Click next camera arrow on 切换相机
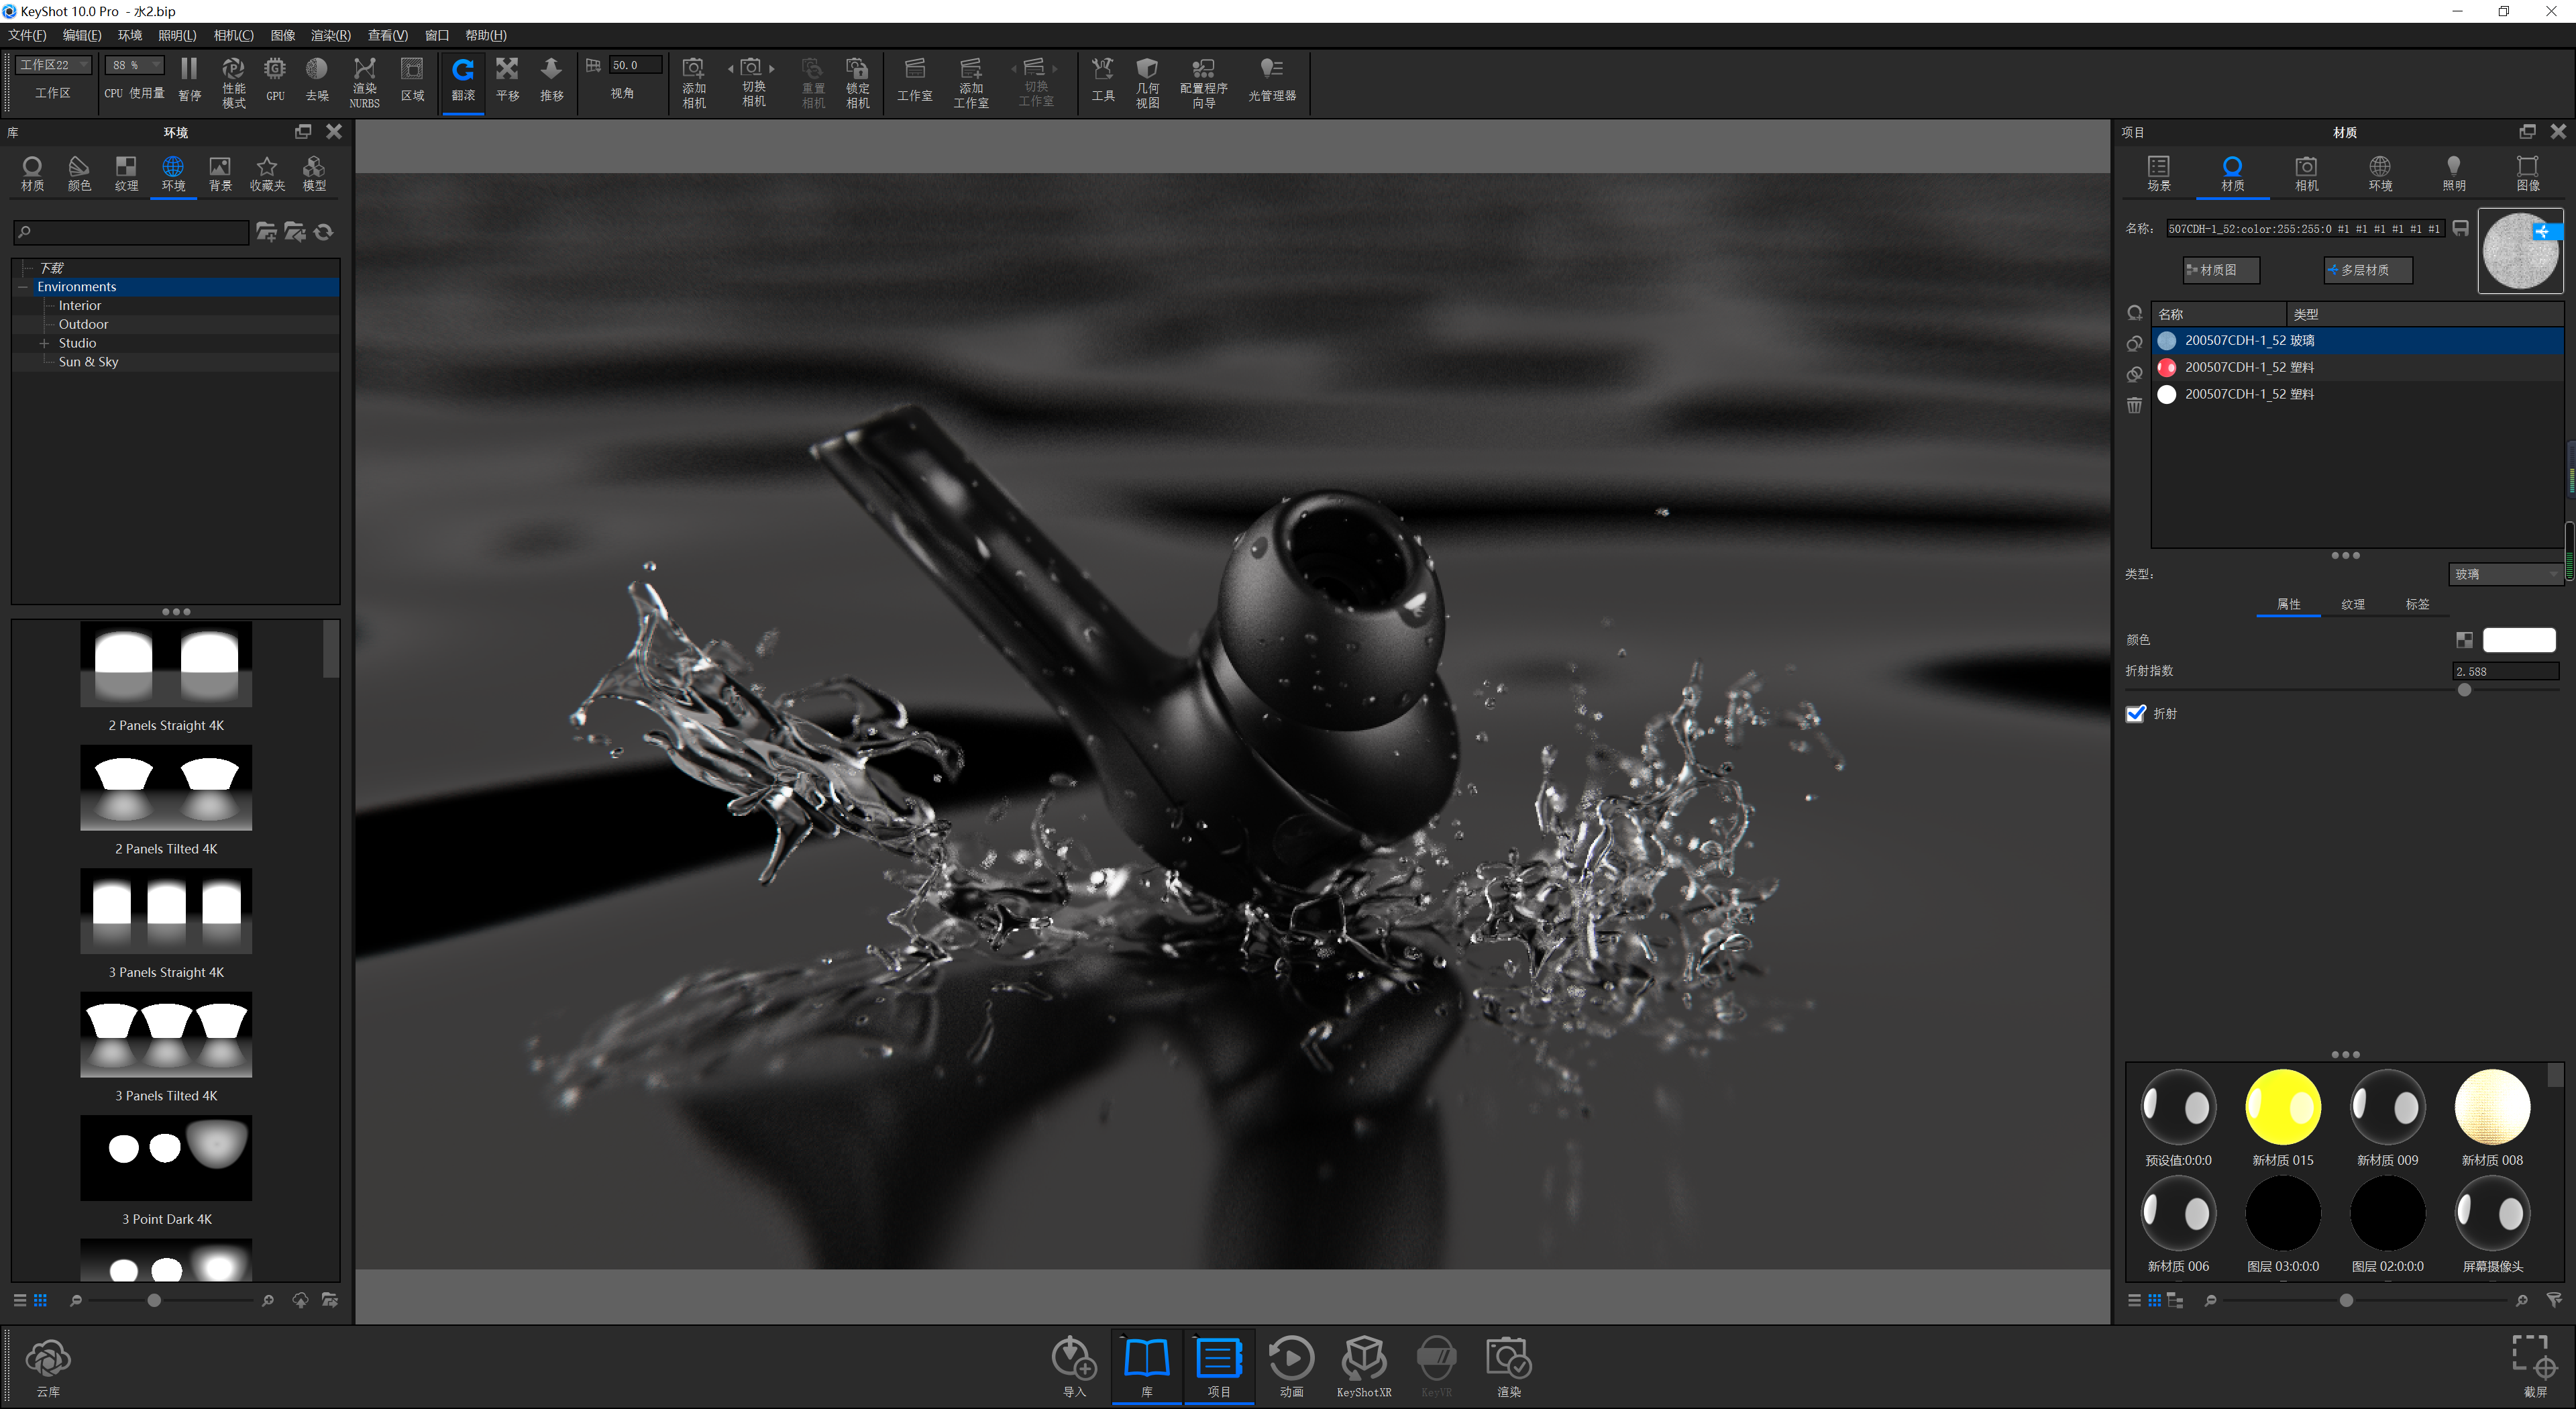 (x=772, y=68)
